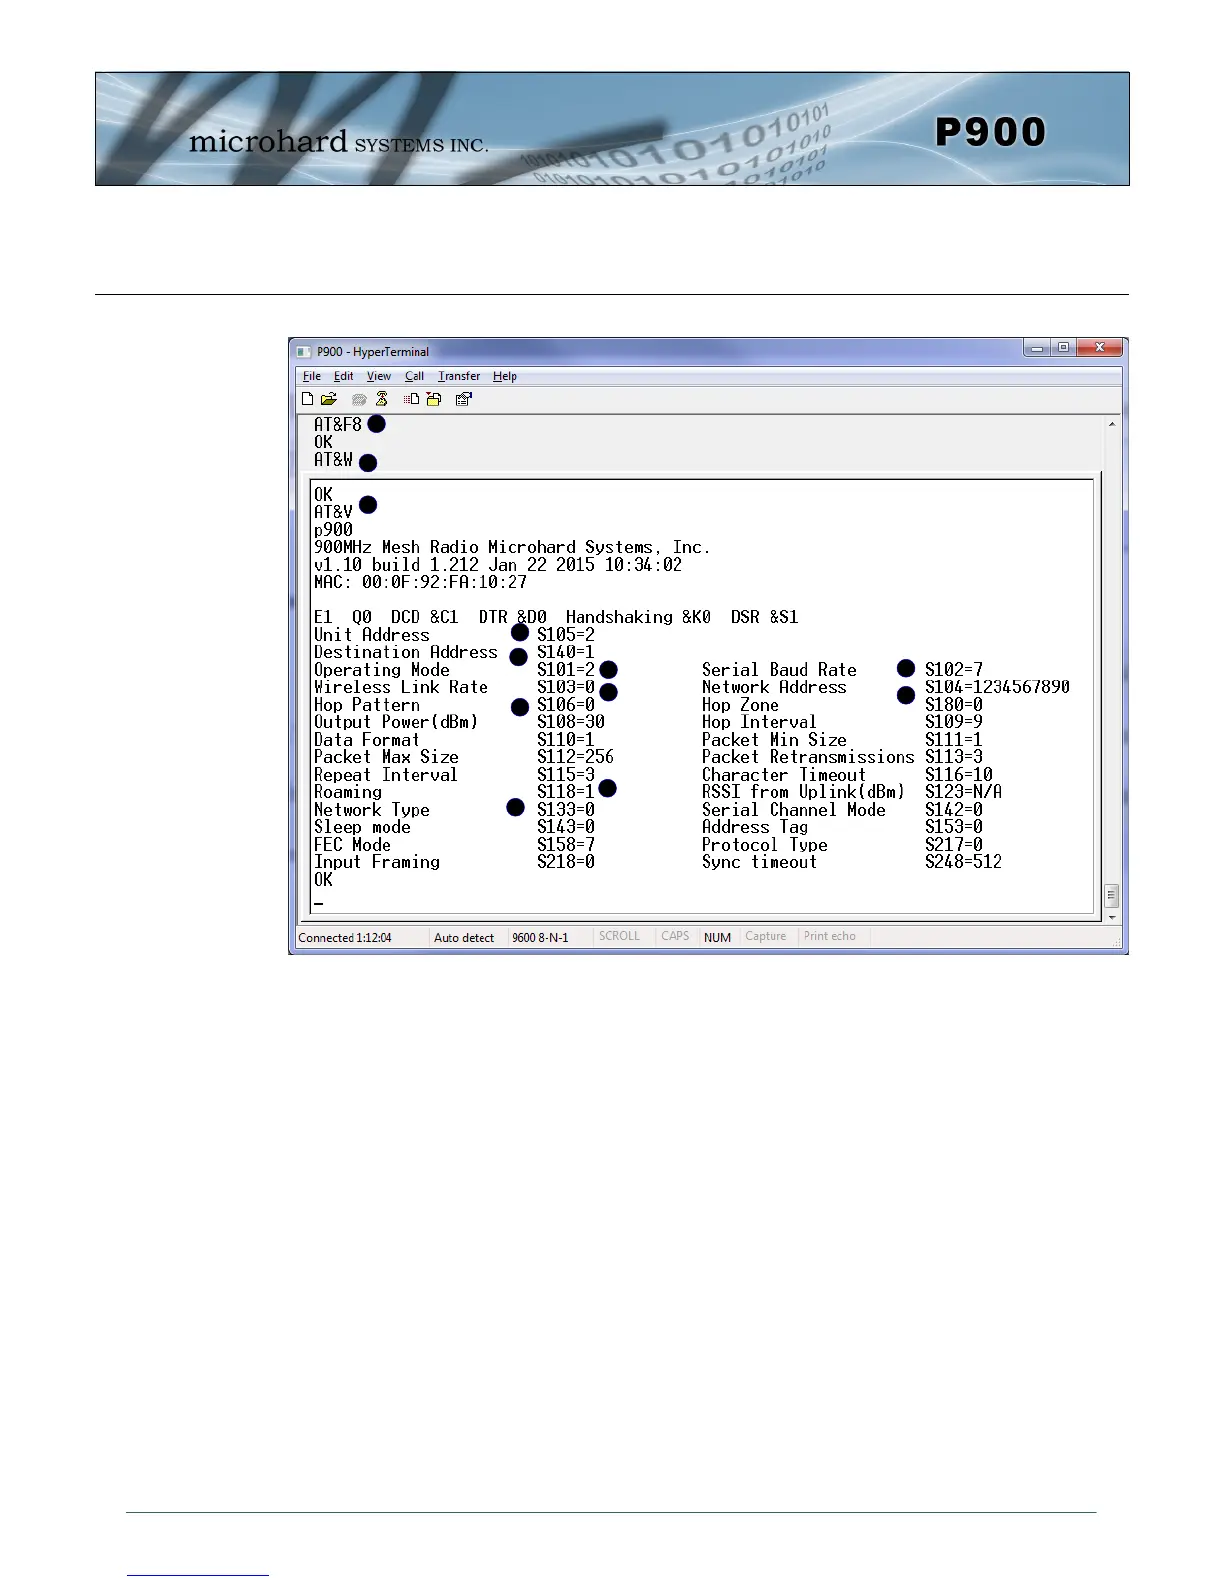The width and height of the screenshot is (1224, 1584).
Task: Click the firmware version 'v1.10 build 1.212' line
Action: click(498, 565)
